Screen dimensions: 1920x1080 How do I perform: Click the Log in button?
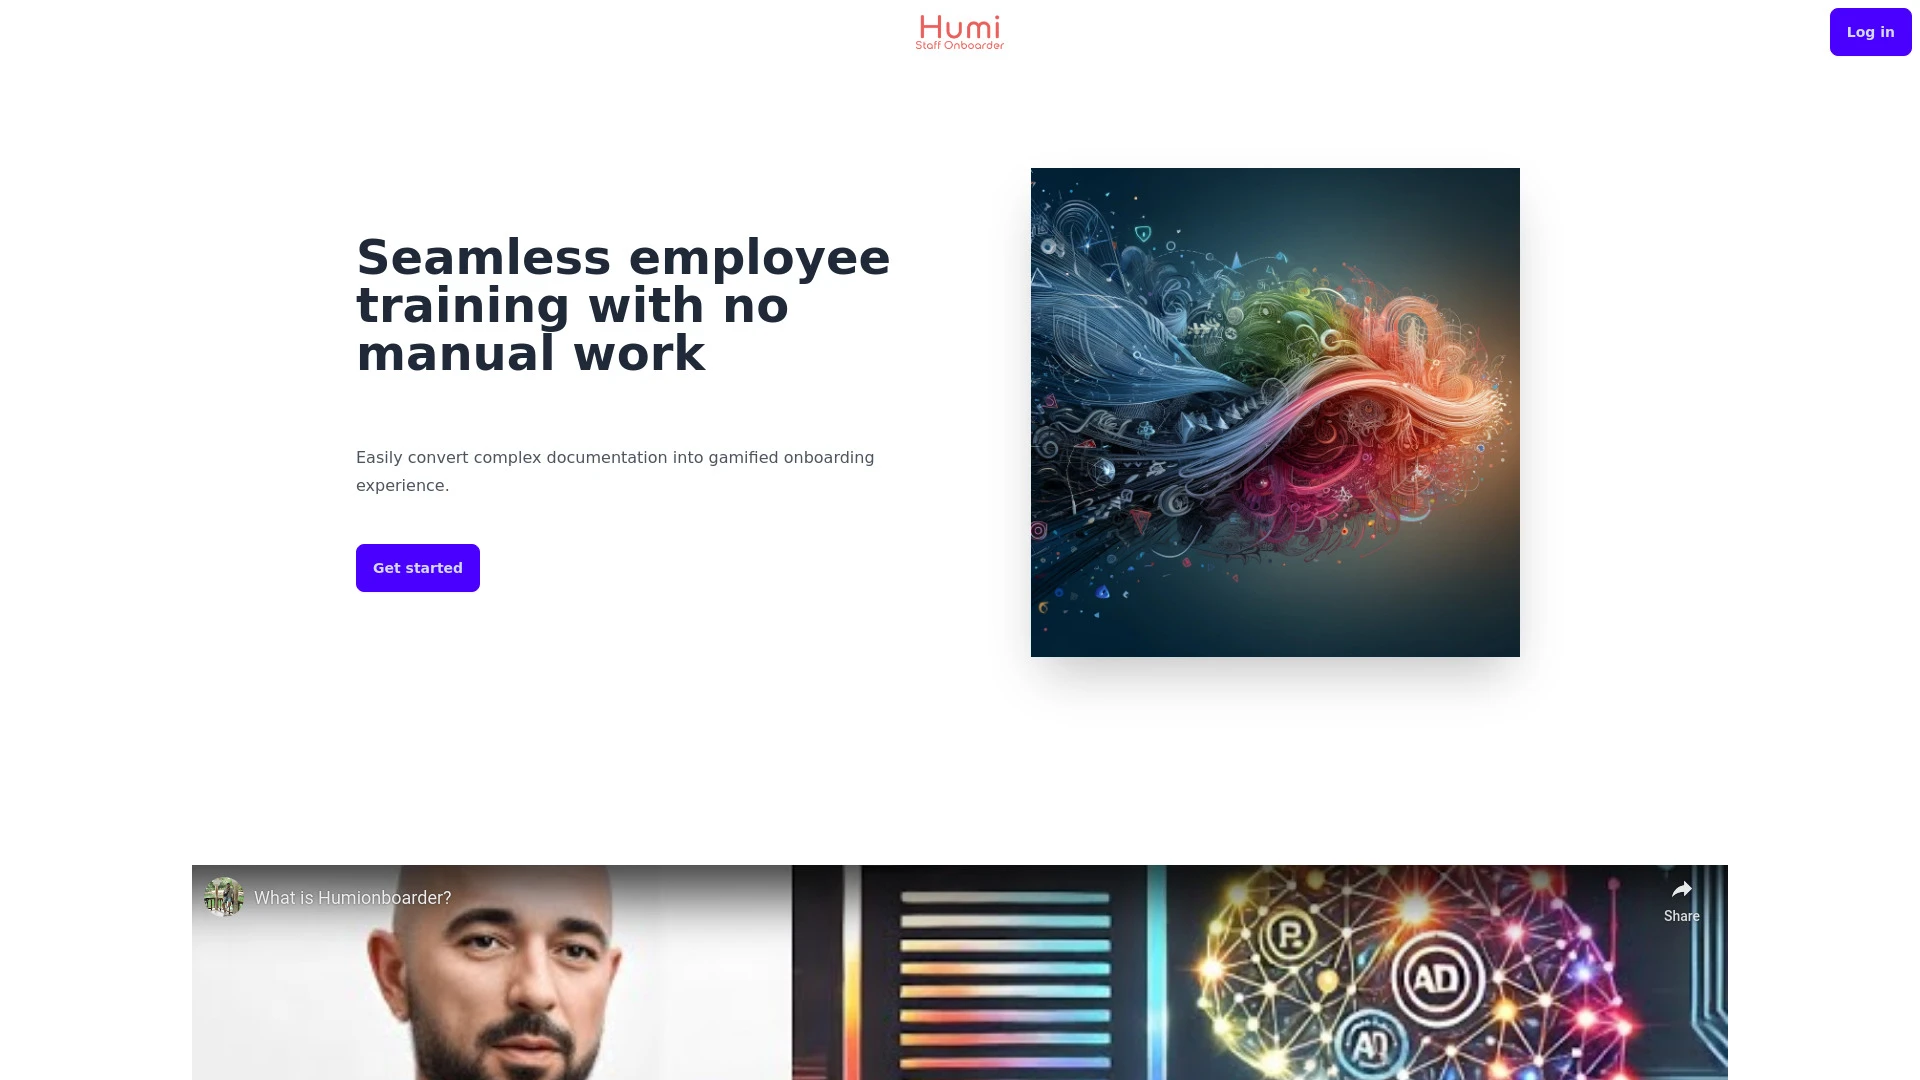[1871, 32]
